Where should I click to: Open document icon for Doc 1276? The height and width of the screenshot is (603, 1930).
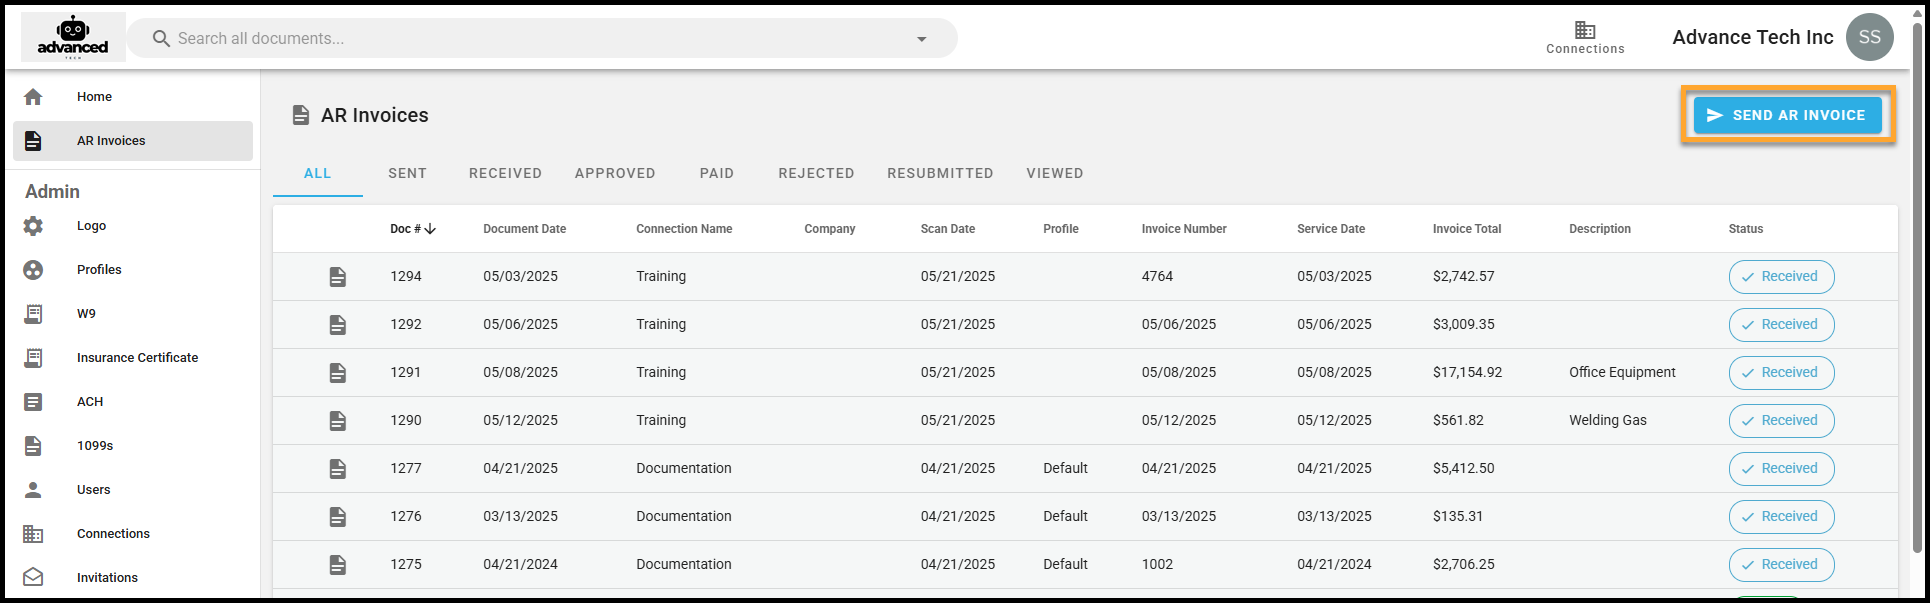(338, 517)
